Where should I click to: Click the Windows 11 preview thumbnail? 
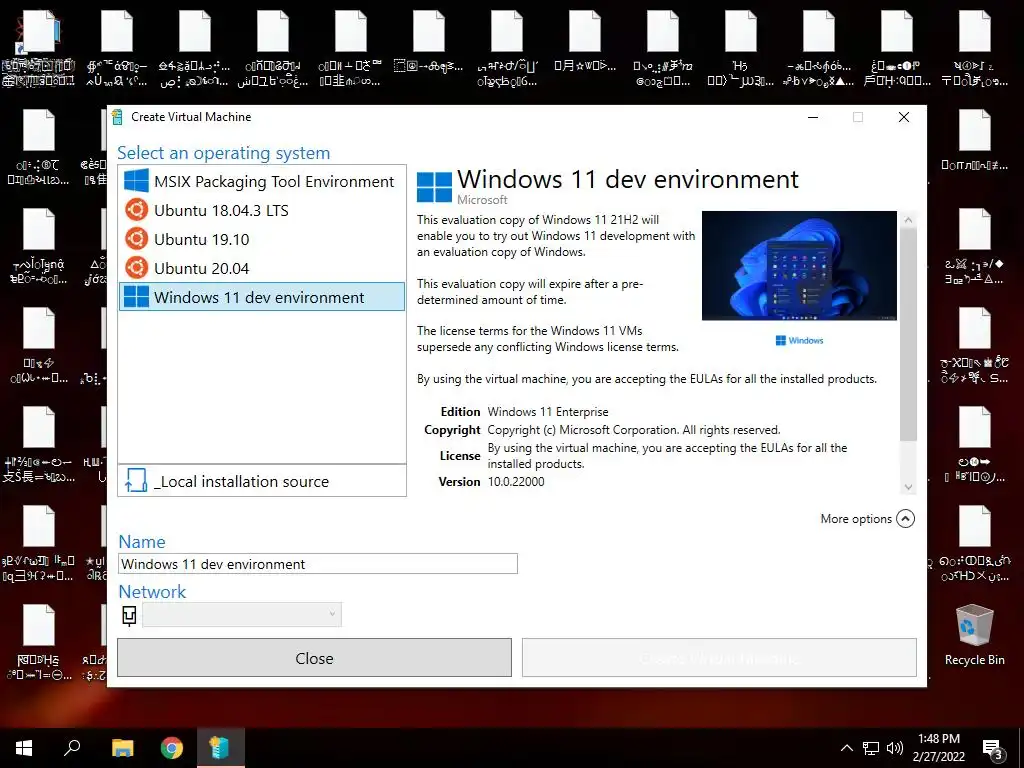tap(799, 266)
